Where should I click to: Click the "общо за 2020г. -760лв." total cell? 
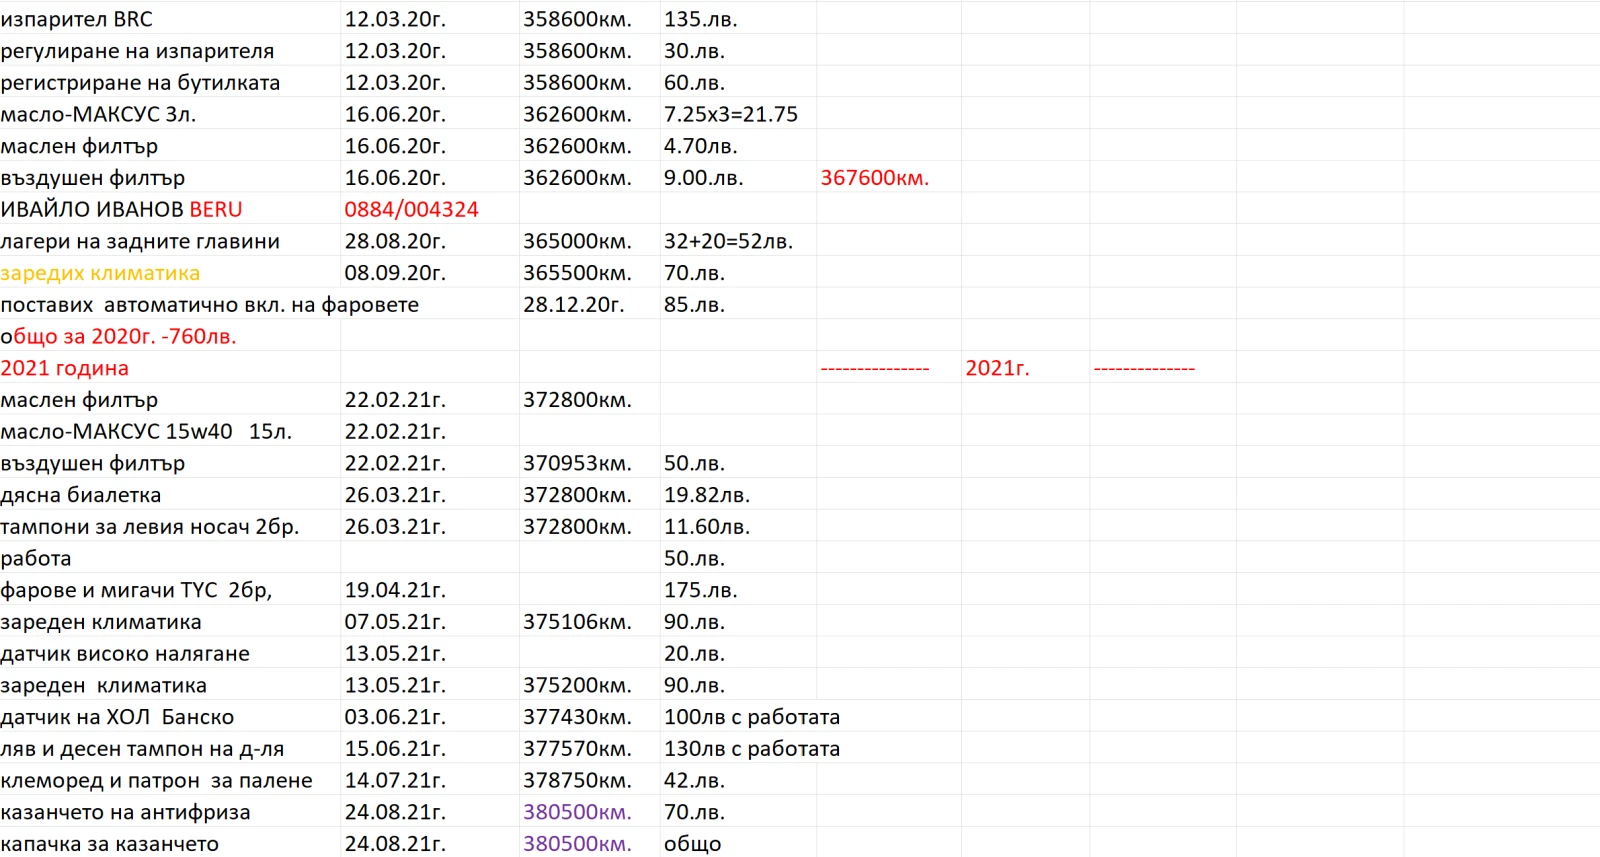pyautogui.click(x=118, y=337)
